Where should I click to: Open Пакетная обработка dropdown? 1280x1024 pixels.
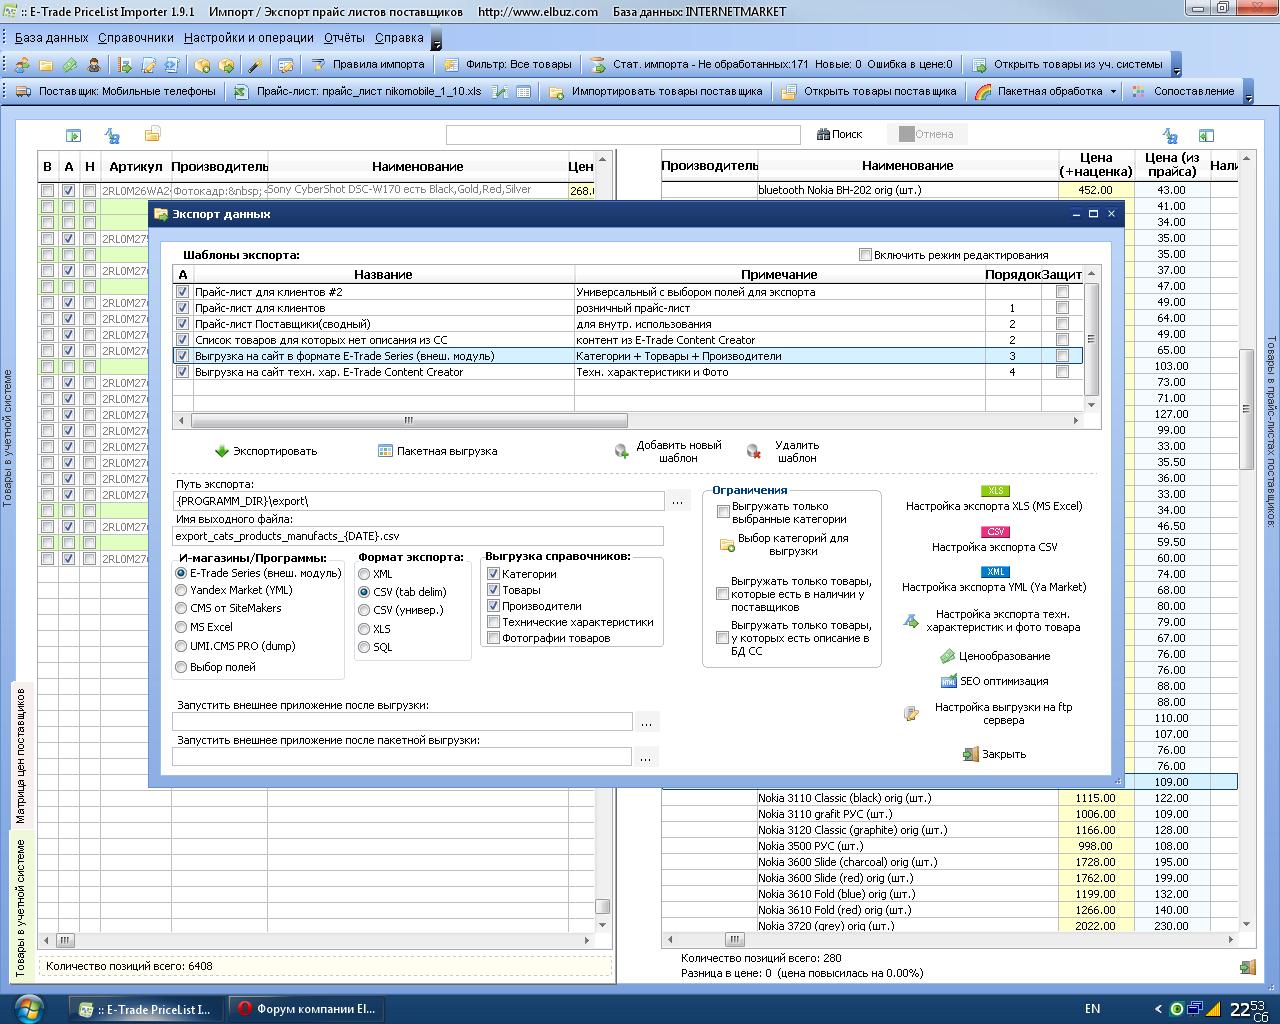pyautogui.click(x=1046, y=91)
